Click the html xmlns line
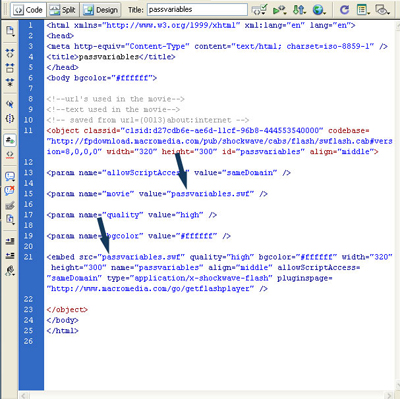400x399 pixels. point(201,25)
